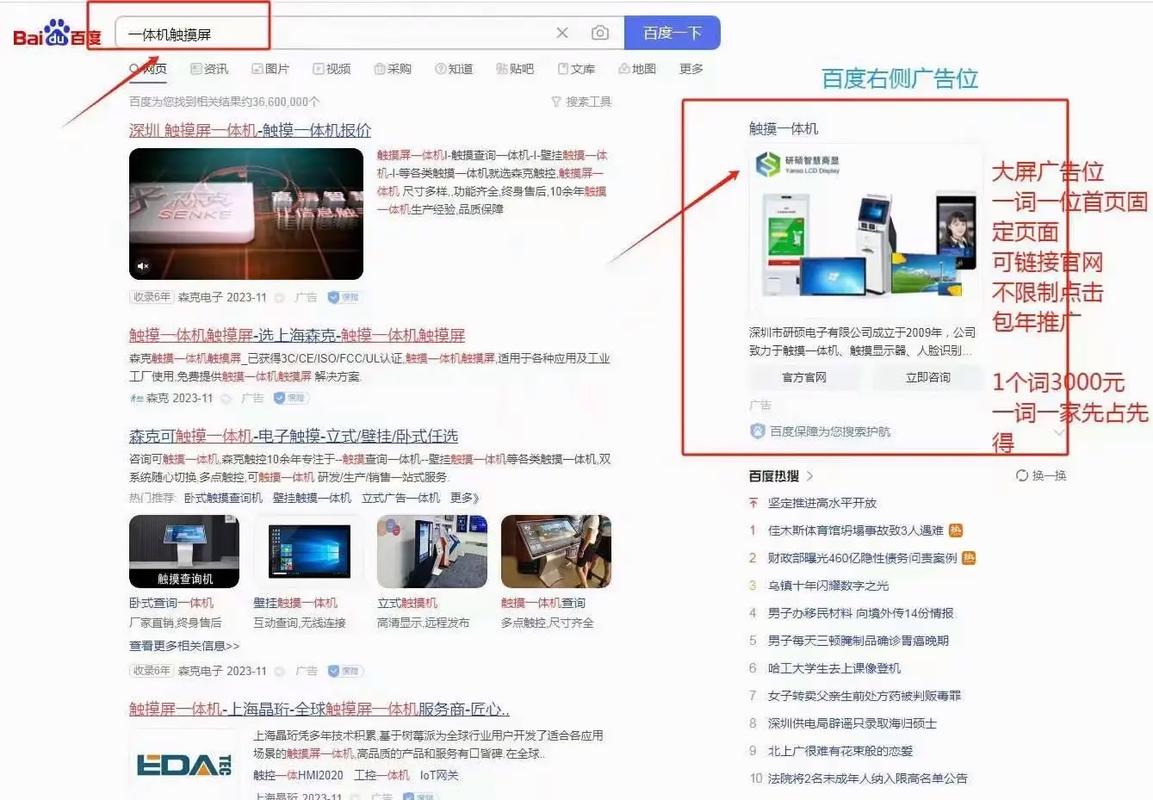Switch to the 知道 tab

[x=454, y=68]
